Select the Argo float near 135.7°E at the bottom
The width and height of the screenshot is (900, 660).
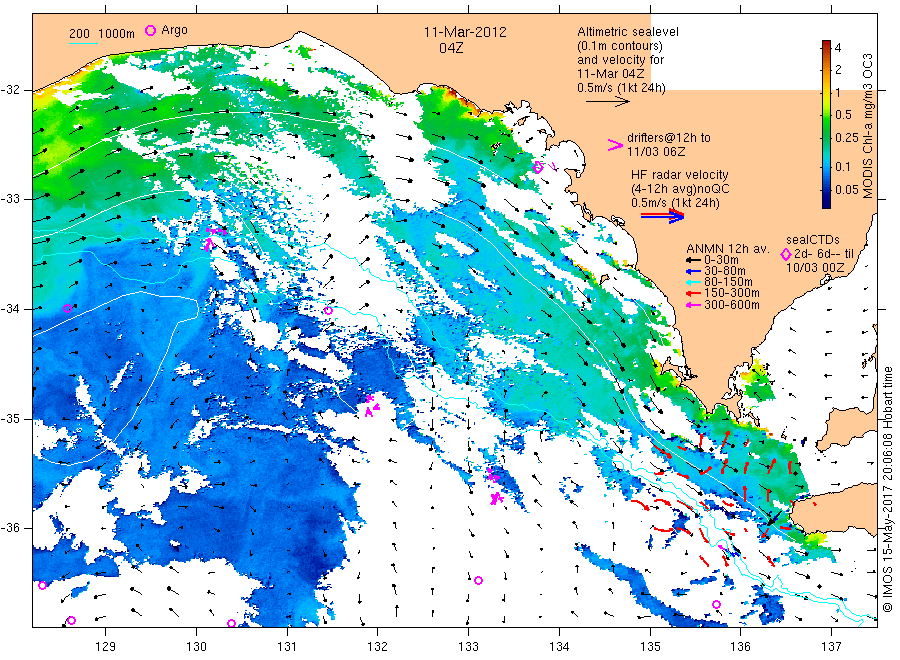(x=716, y=604)
